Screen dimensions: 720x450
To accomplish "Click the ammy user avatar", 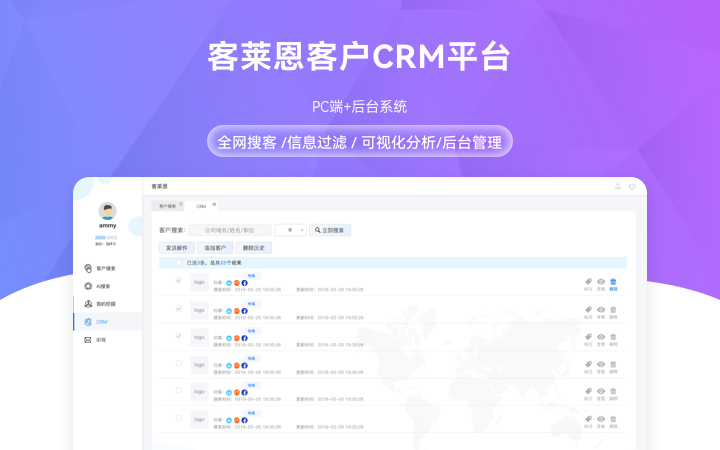I will [107, 211].
